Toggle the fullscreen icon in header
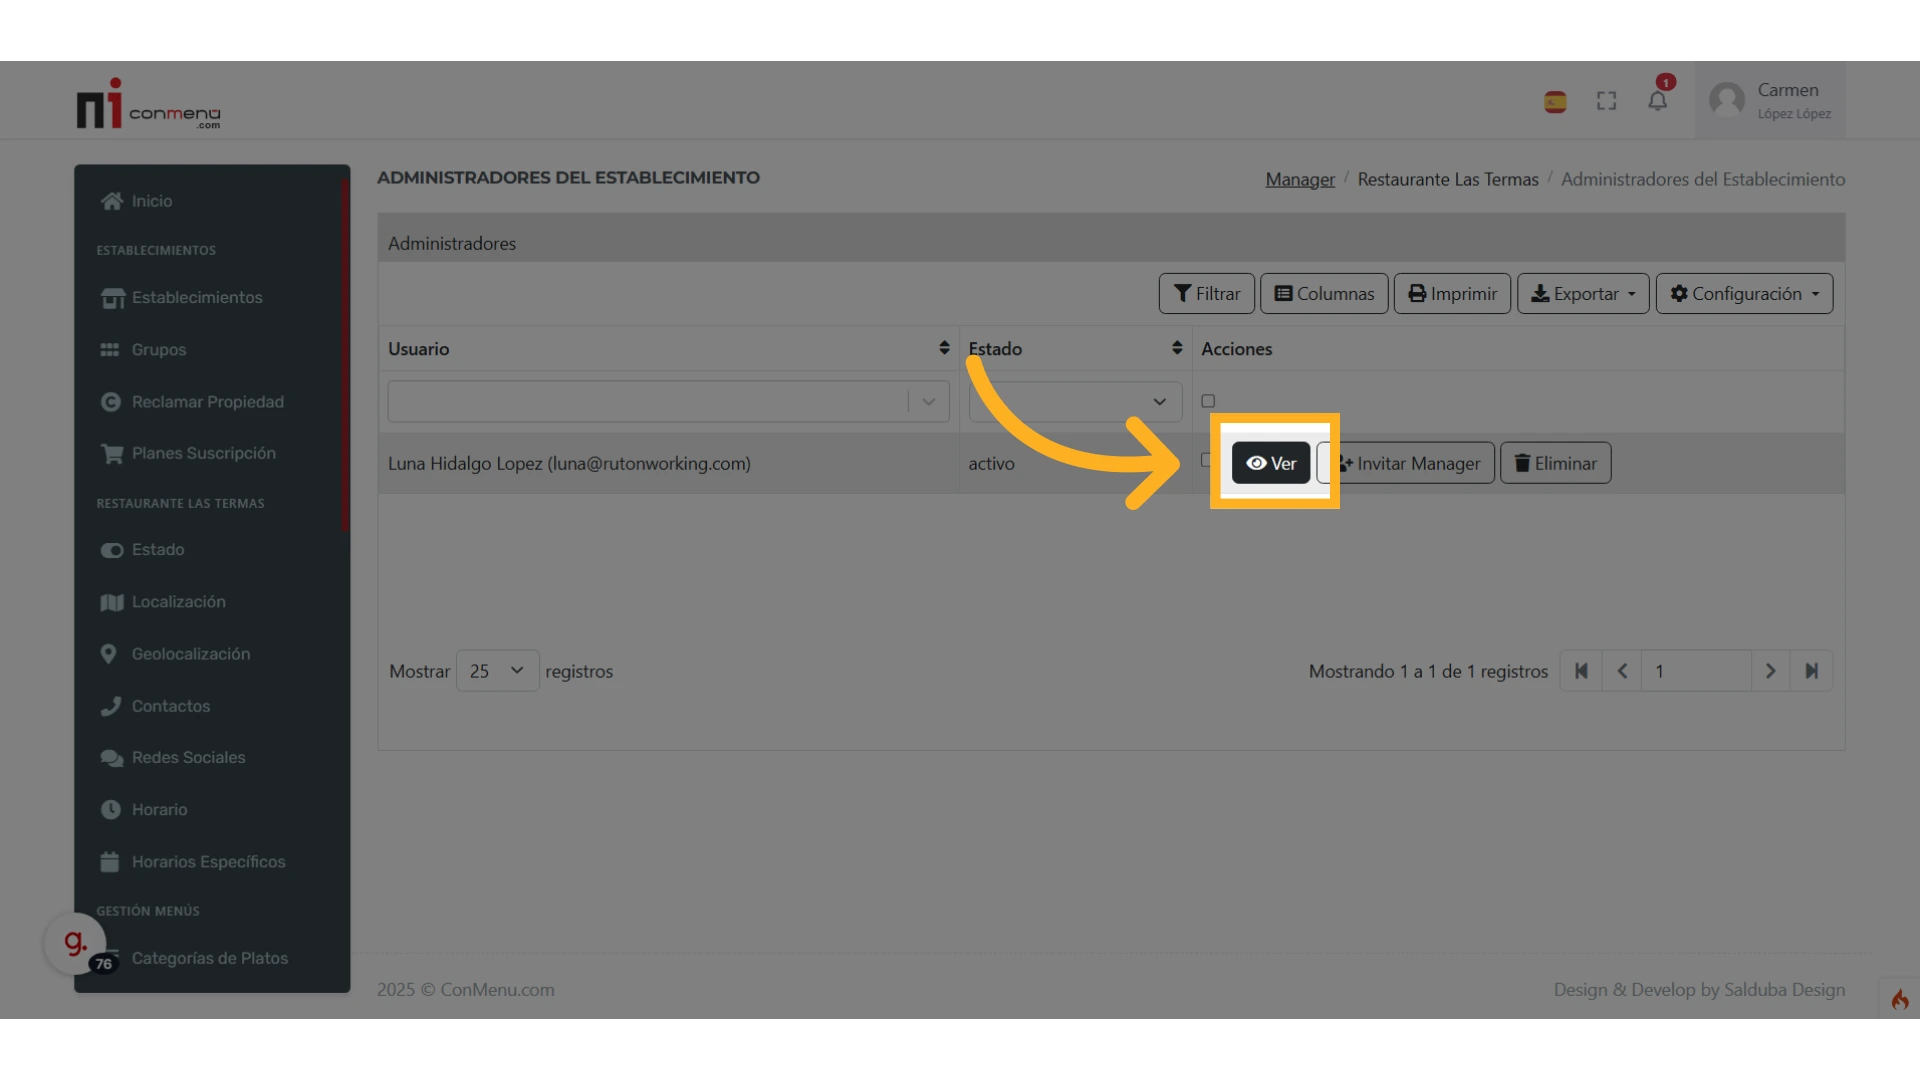 [1606, 101]
